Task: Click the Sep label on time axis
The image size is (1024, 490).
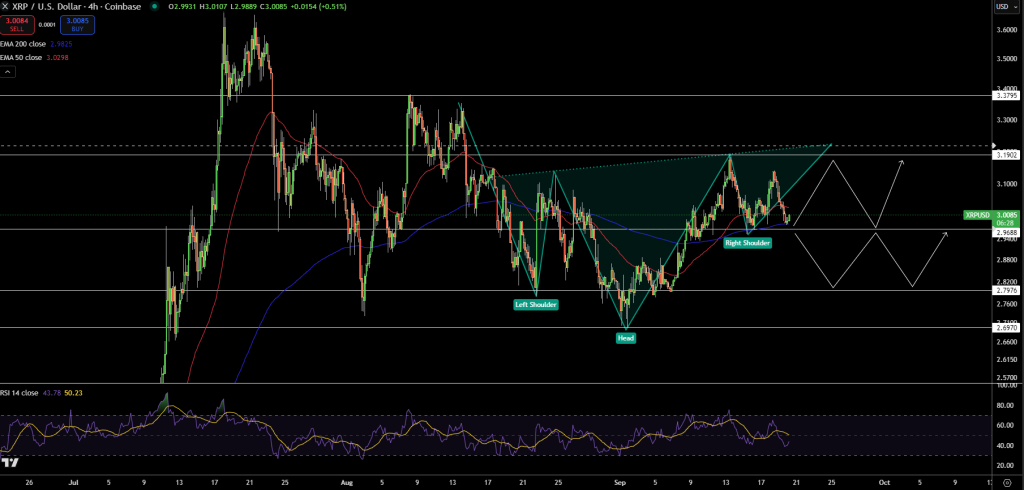Action: pyautogui.click(x=621, y=482)
